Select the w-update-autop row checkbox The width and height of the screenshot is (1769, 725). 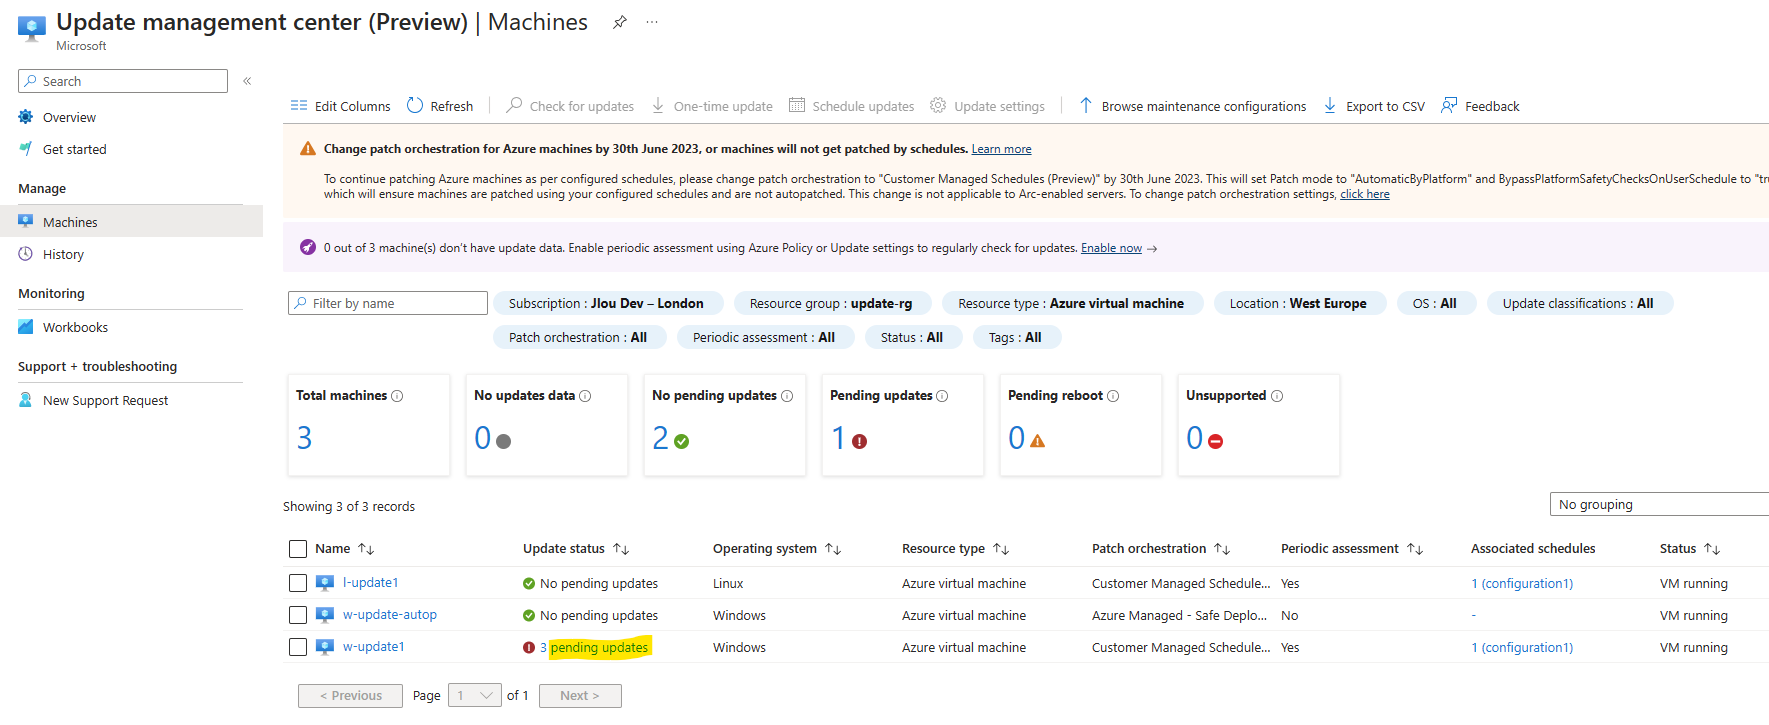298,615
